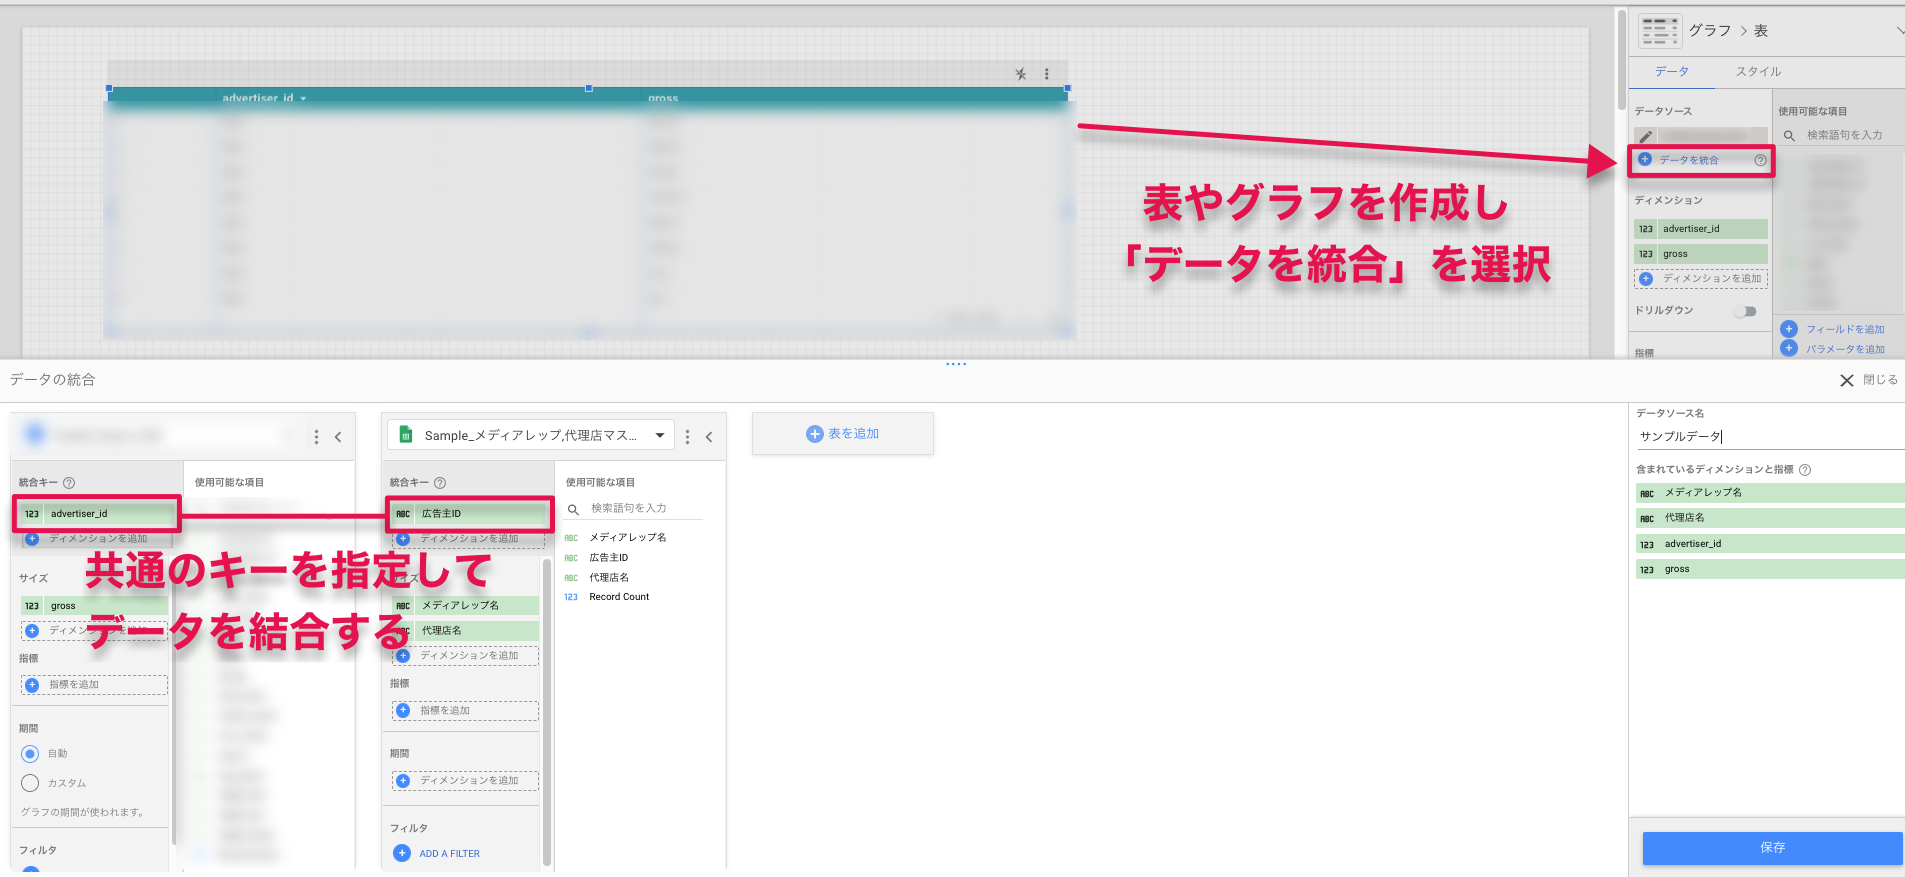This screenshot has width=1905, height=877.
Task: Switch to the データ tab
Action: coord(1671,72)
